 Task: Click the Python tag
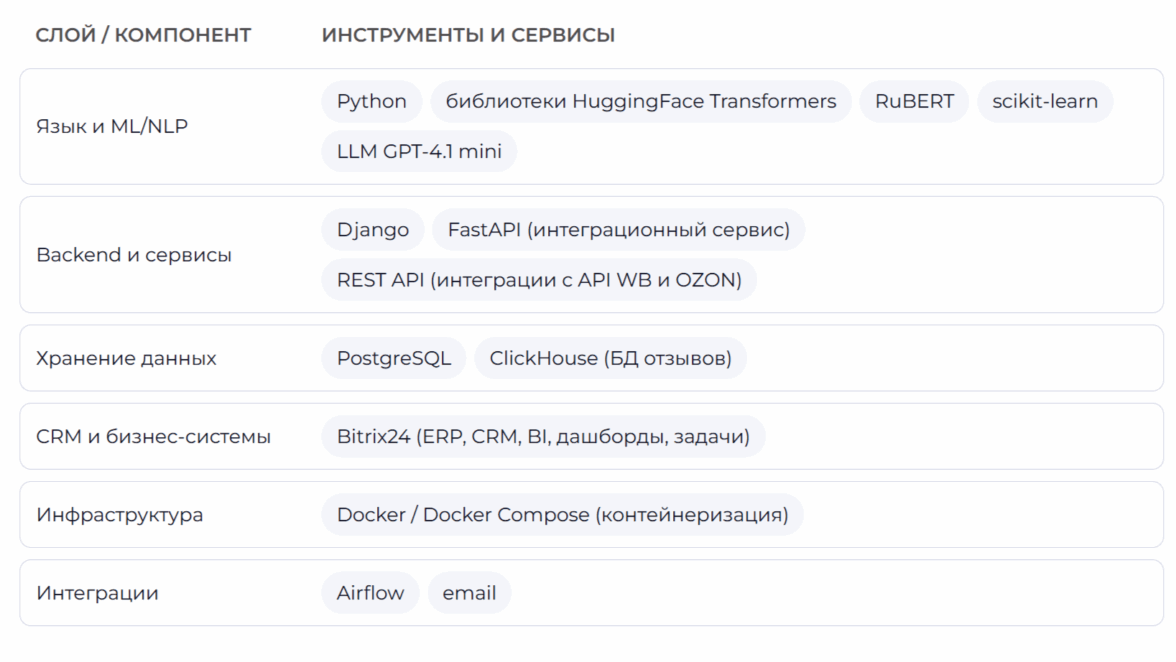[x=372, y=102]
